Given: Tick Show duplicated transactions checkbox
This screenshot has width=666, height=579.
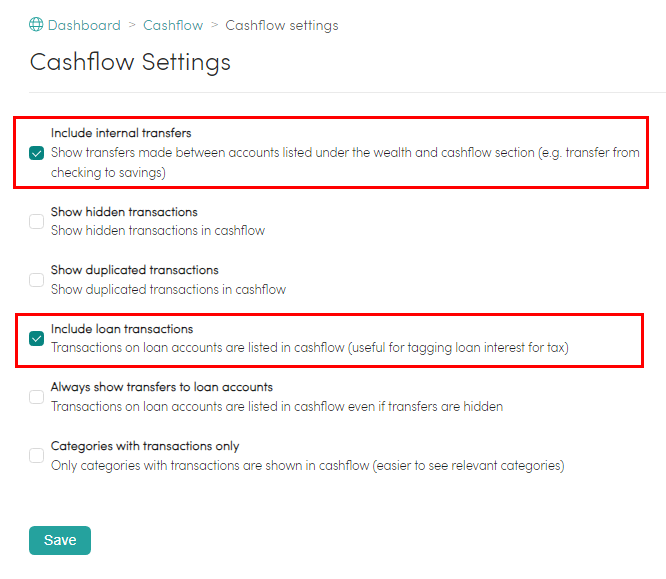Looking at the screenshot, I should pyautogui.click(x=37, y=280).
